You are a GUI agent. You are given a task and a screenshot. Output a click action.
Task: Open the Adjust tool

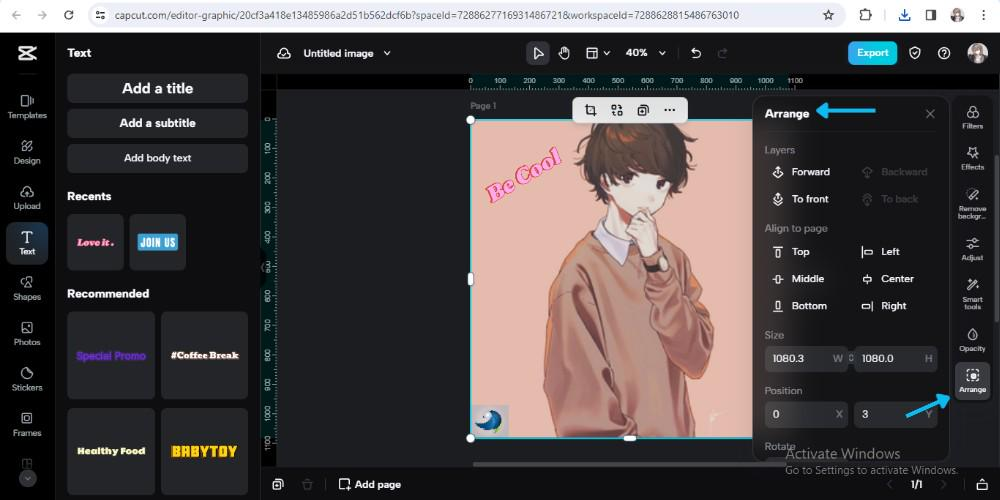[973, 249]
